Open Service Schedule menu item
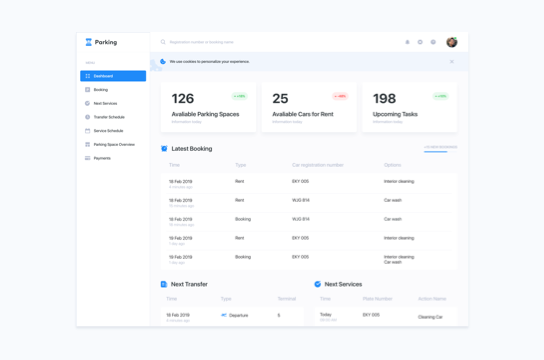The width and height of the screenshot is (544, 360). 113,131
